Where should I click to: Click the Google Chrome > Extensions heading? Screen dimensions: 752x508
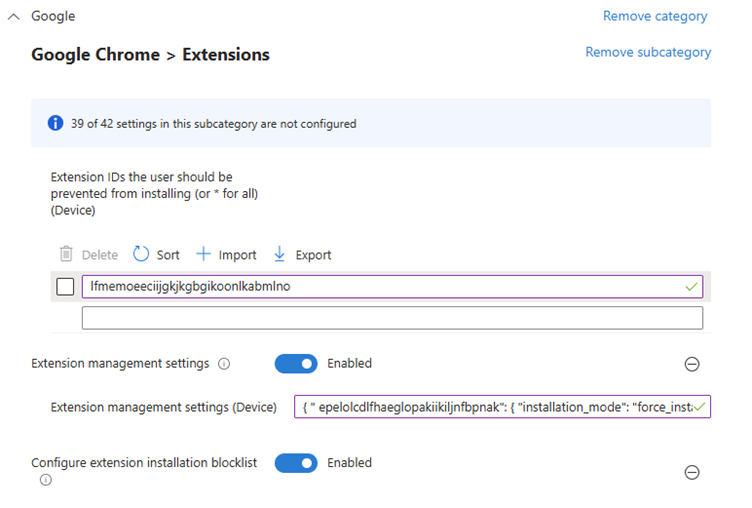tap(151, 55)
